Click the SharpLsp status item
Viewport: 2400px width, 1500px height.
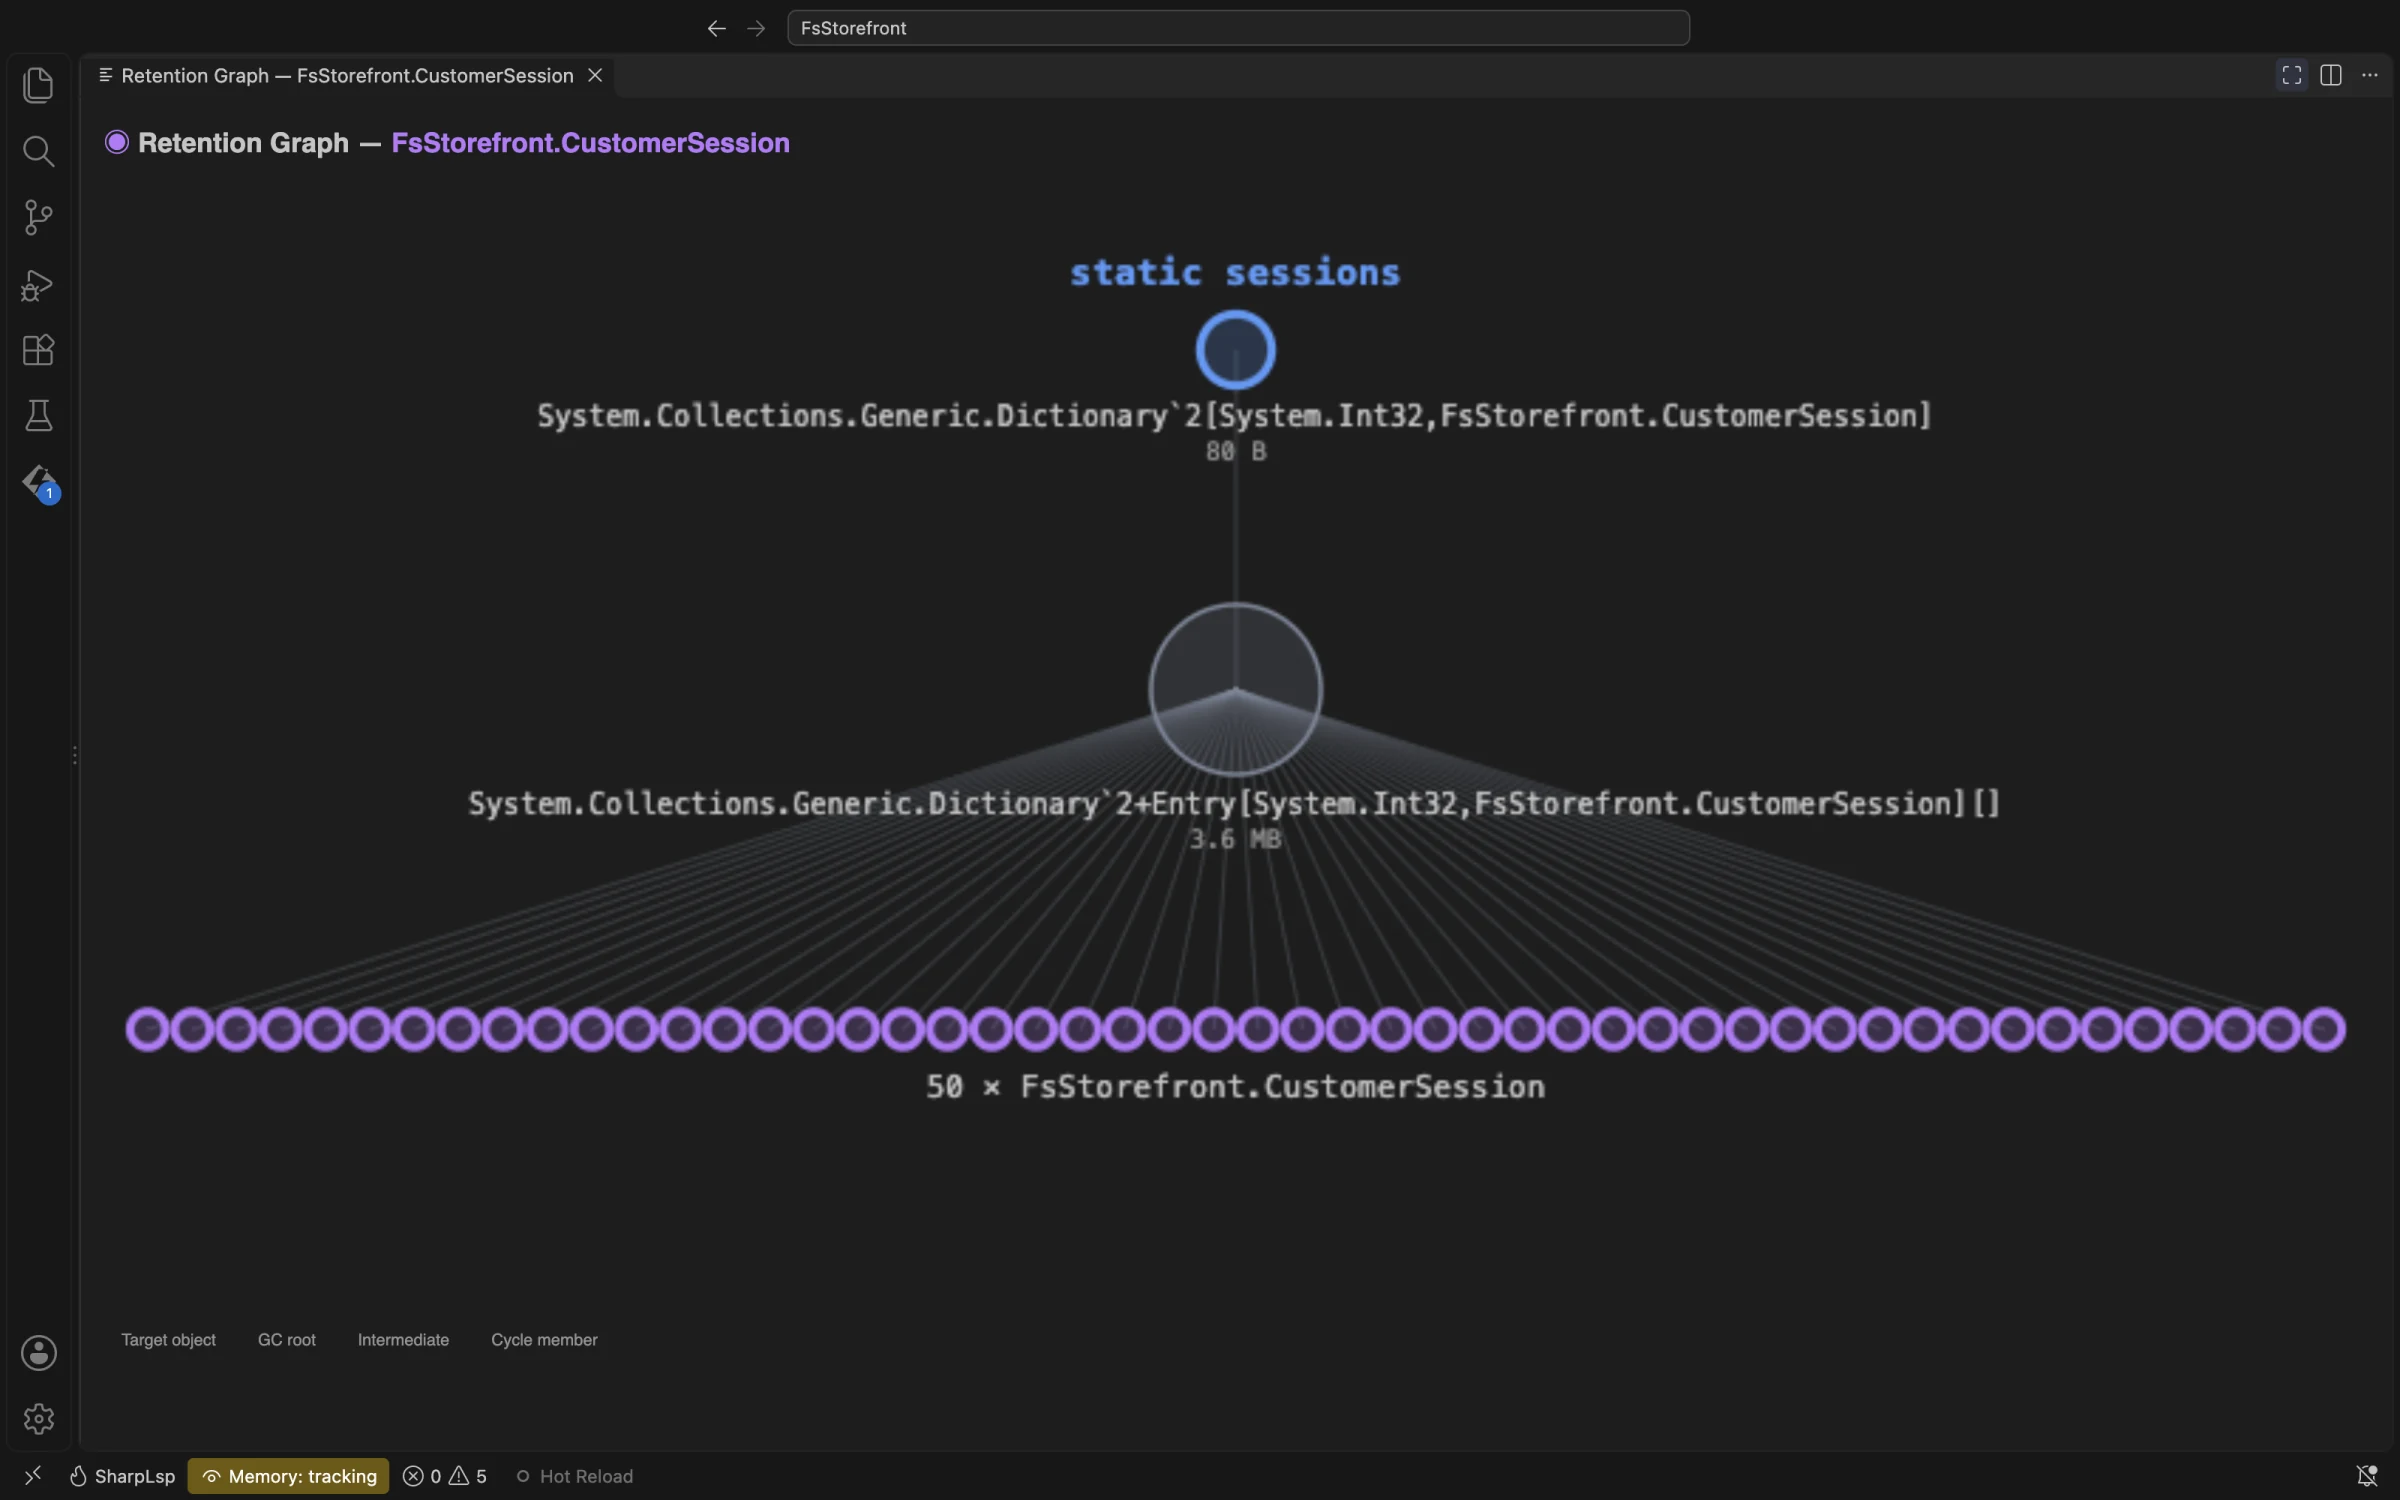[x=122, y=1476]
